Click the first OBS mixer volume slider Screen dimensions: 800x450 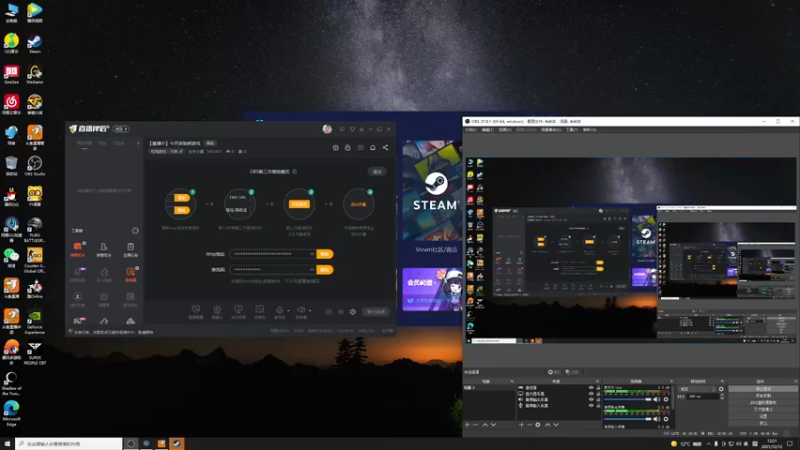[628, 399]
